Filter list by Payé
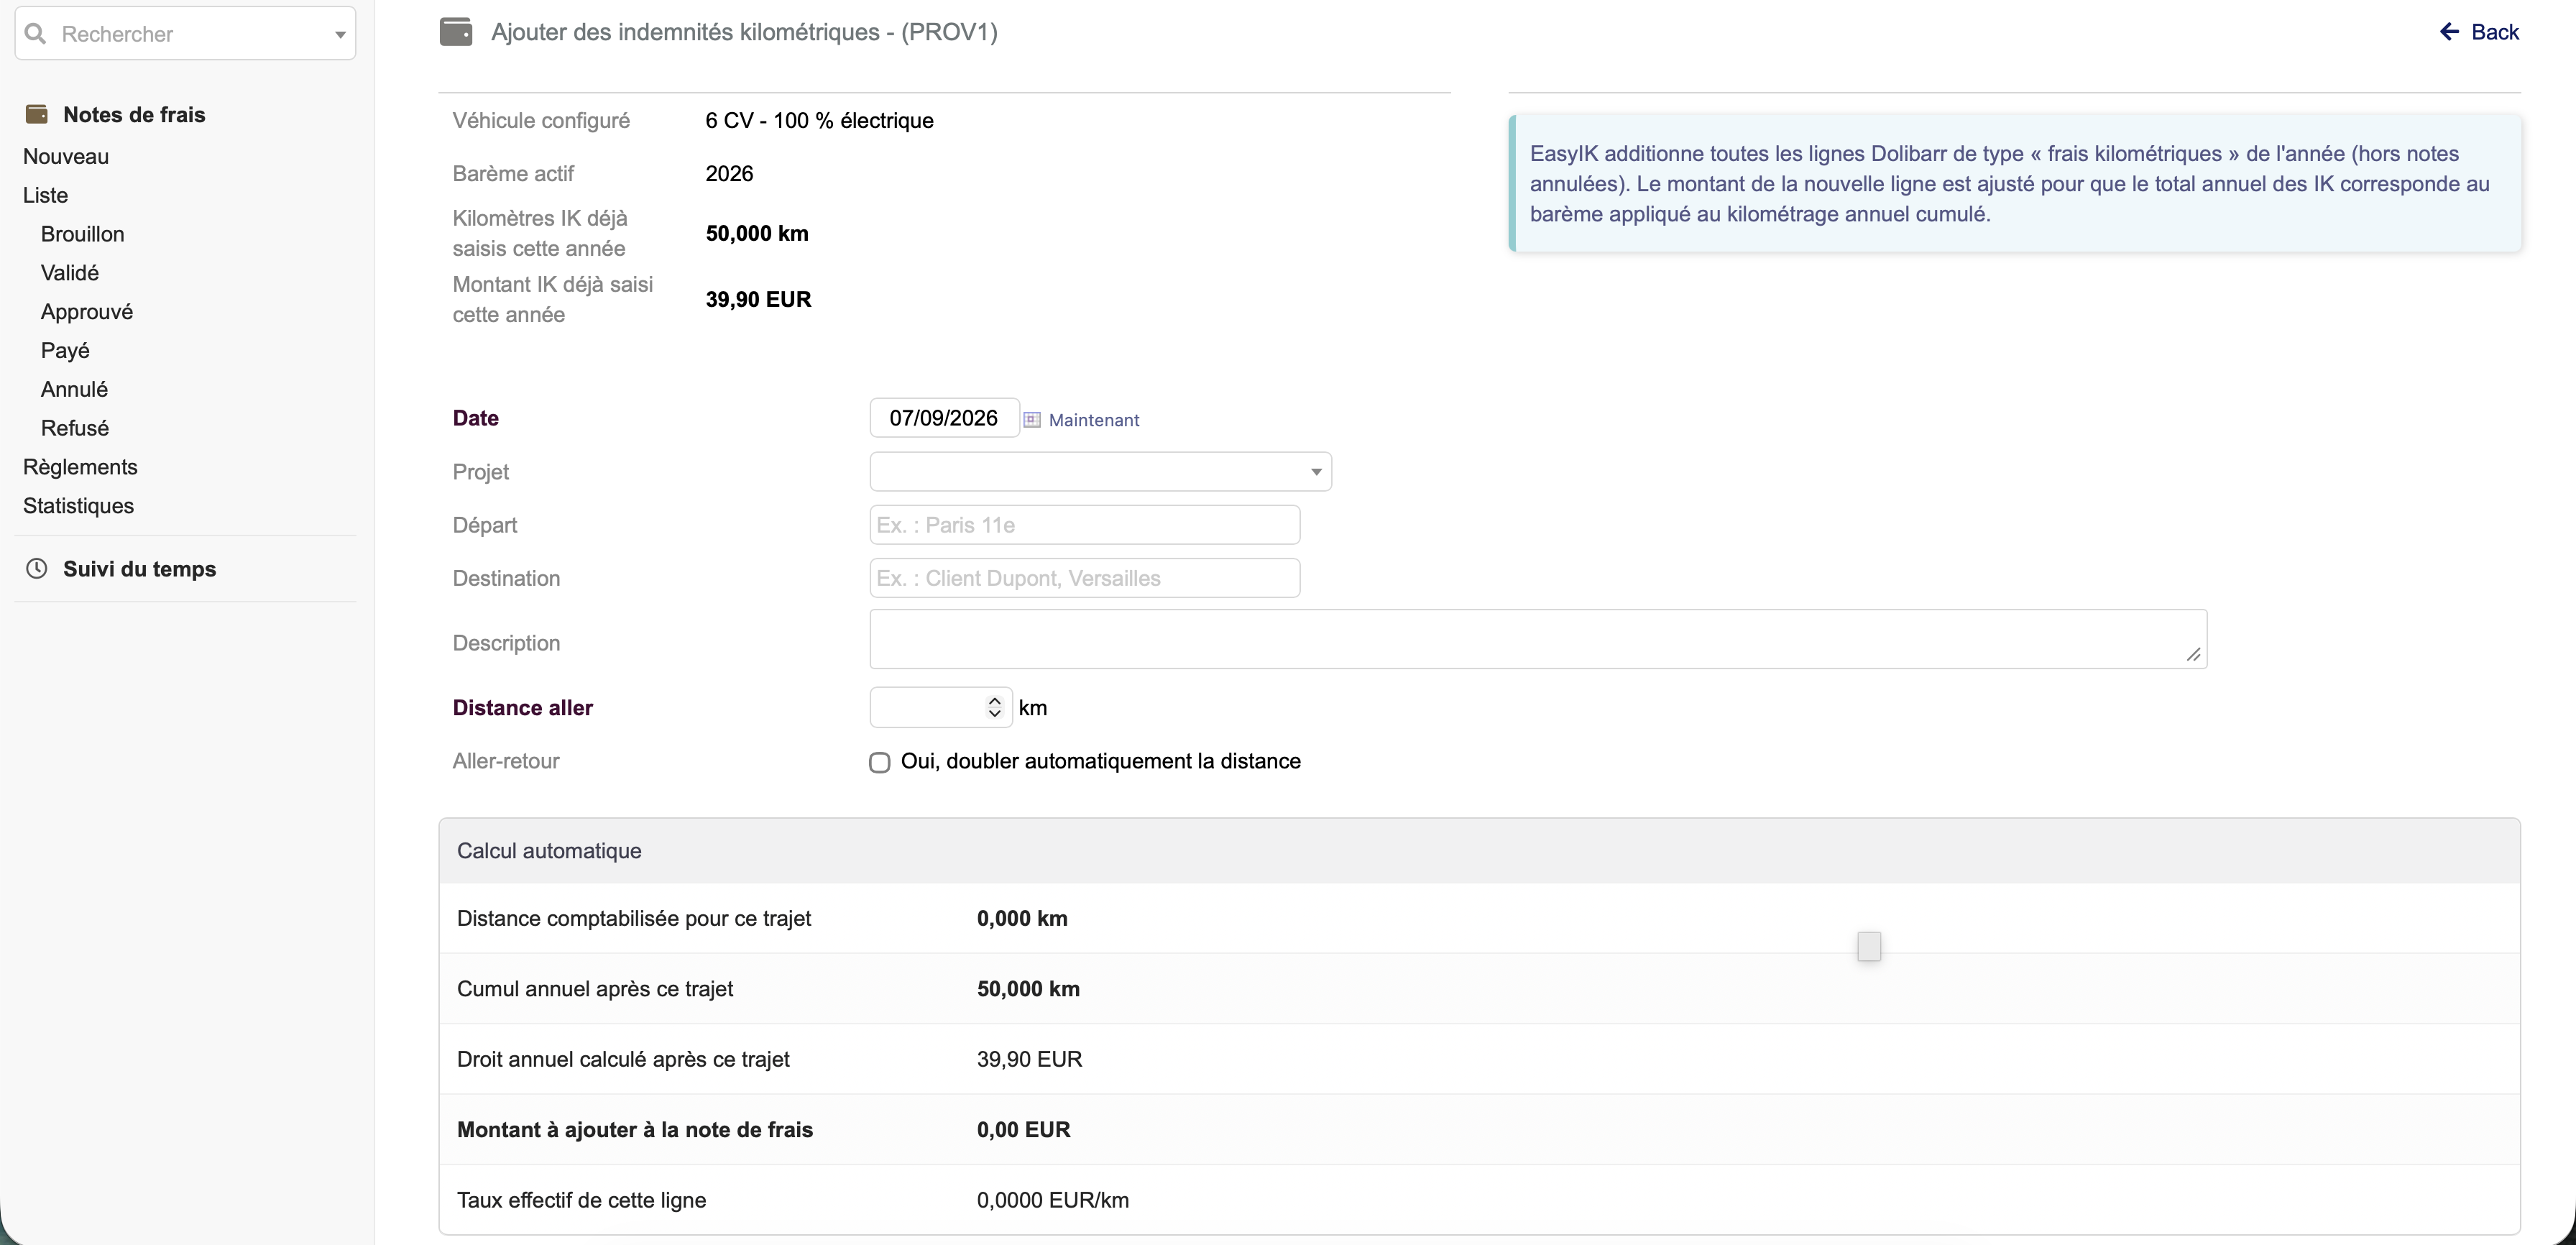Image resolution: width=2576 pixels, height=1245 pixels. 65,351
